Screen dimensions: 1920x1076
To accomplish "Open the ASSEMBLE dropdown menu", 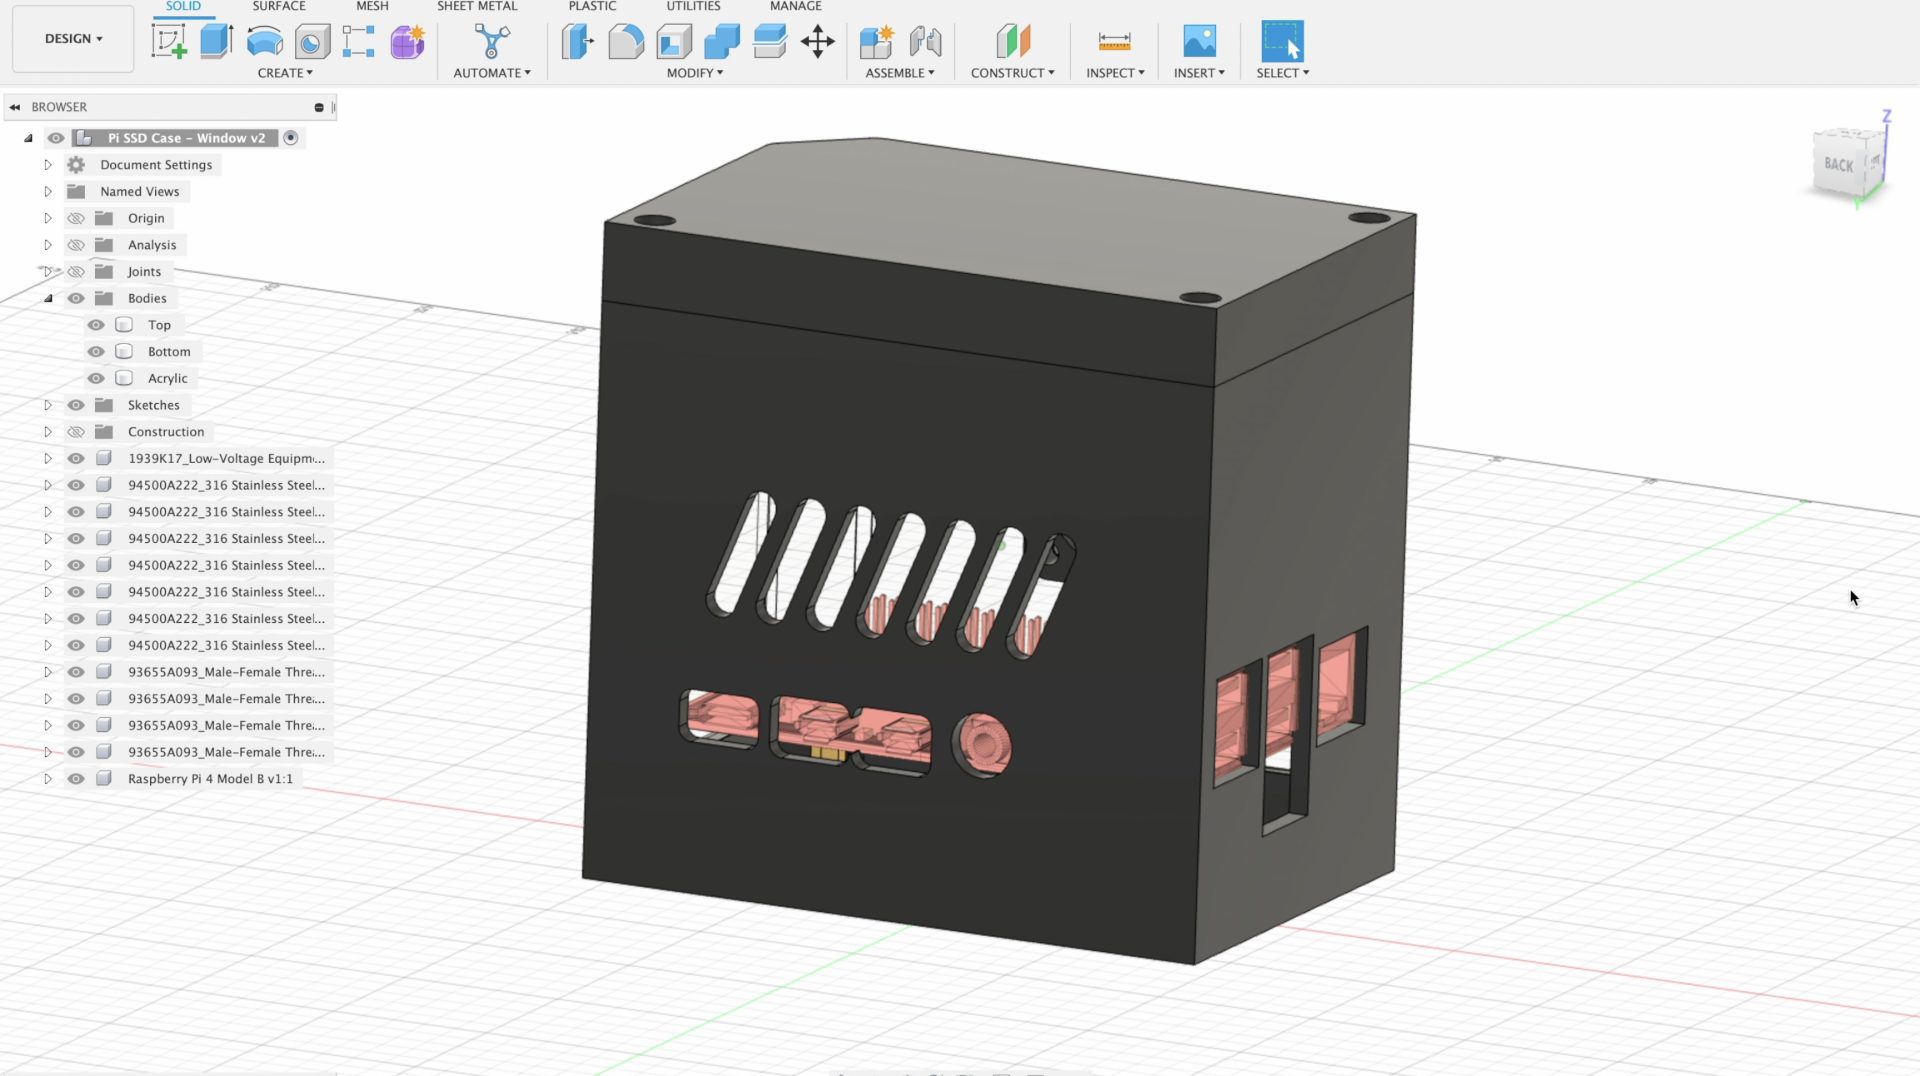I will pos(899,72).
